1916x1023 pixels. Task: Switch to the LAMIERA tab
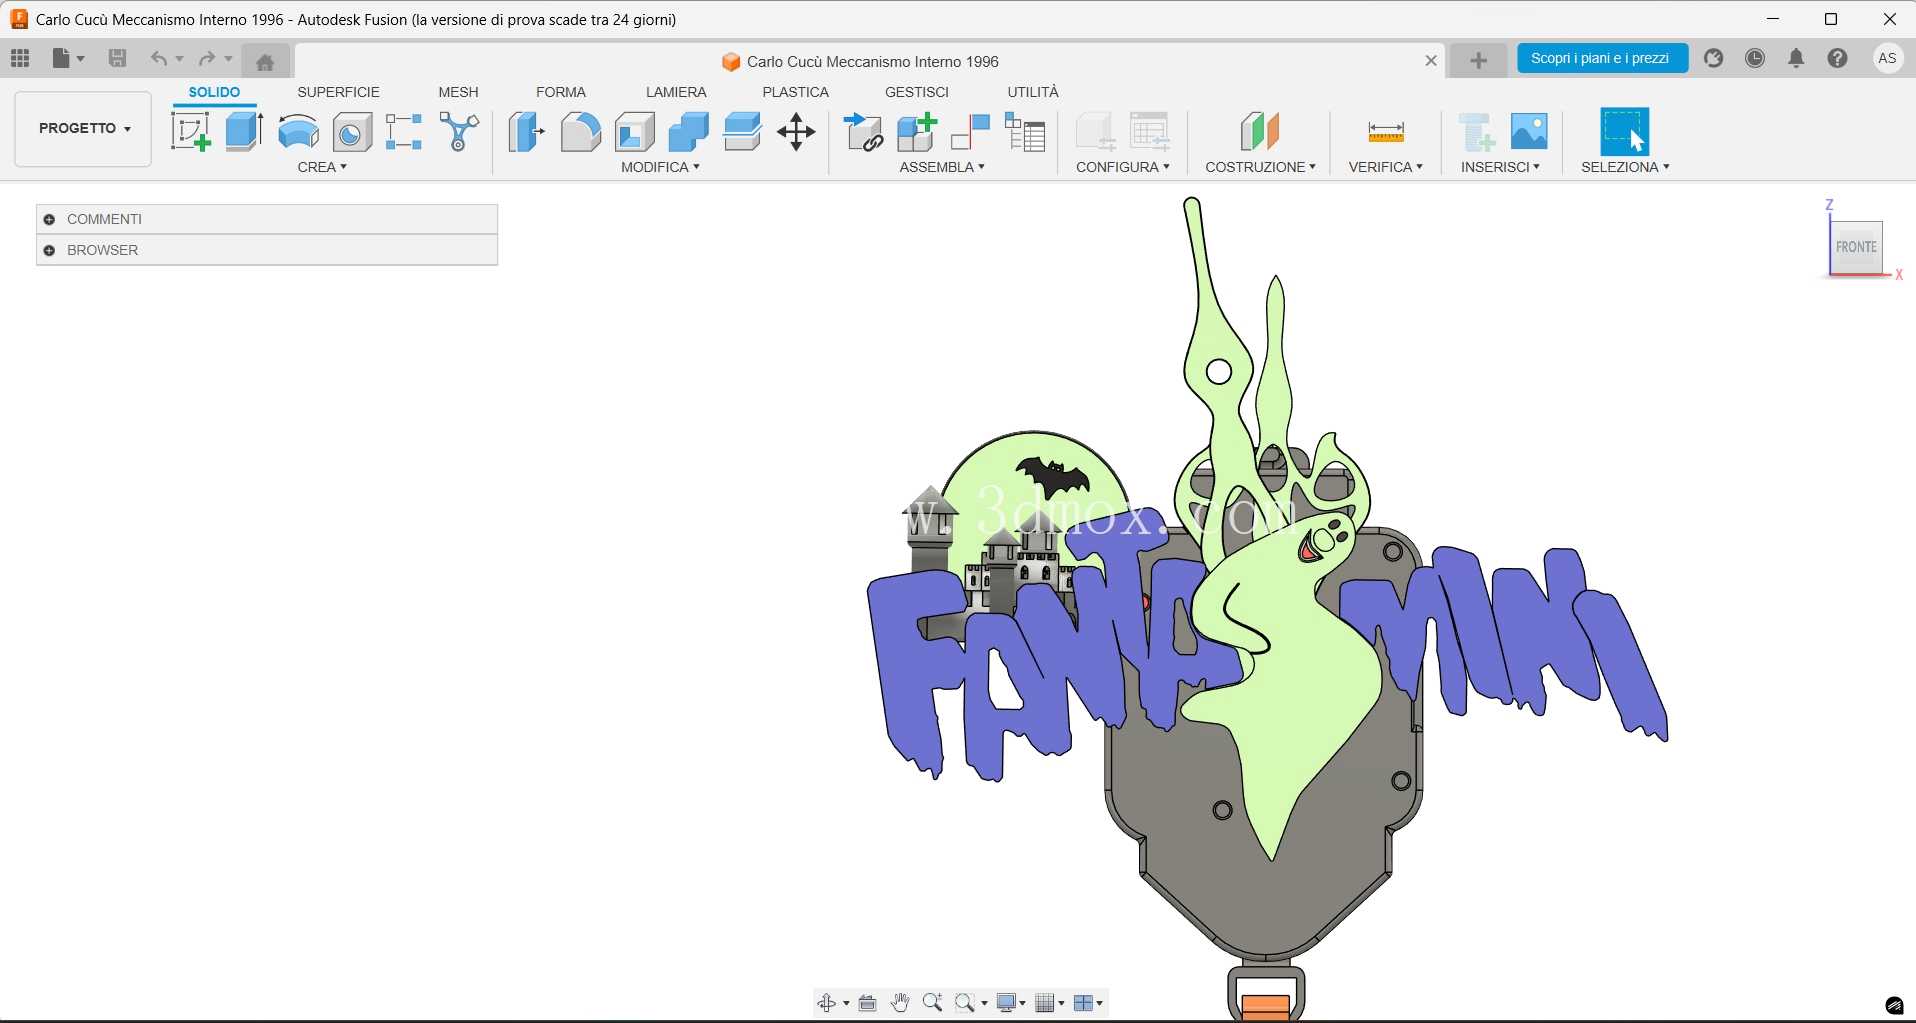click(x=676, y=92)
